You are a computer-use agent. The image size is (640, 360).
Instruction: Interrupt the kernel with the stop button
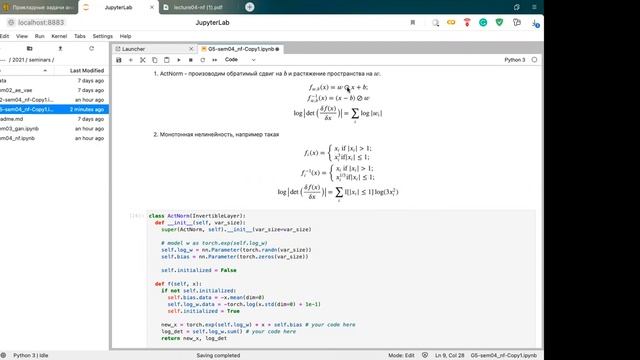coord(191,60)
